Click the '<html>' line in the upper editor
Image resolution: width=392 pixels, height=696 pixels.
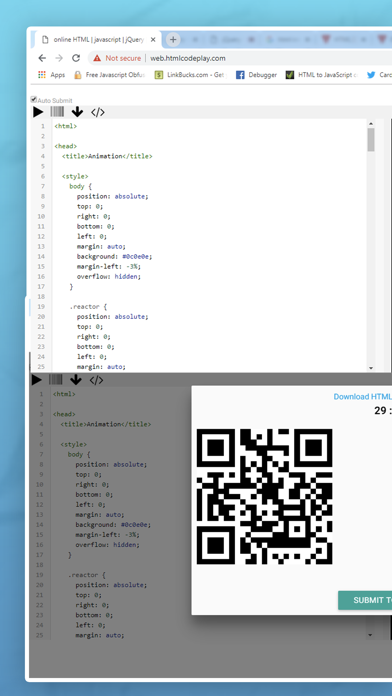[x=66, y=126]
